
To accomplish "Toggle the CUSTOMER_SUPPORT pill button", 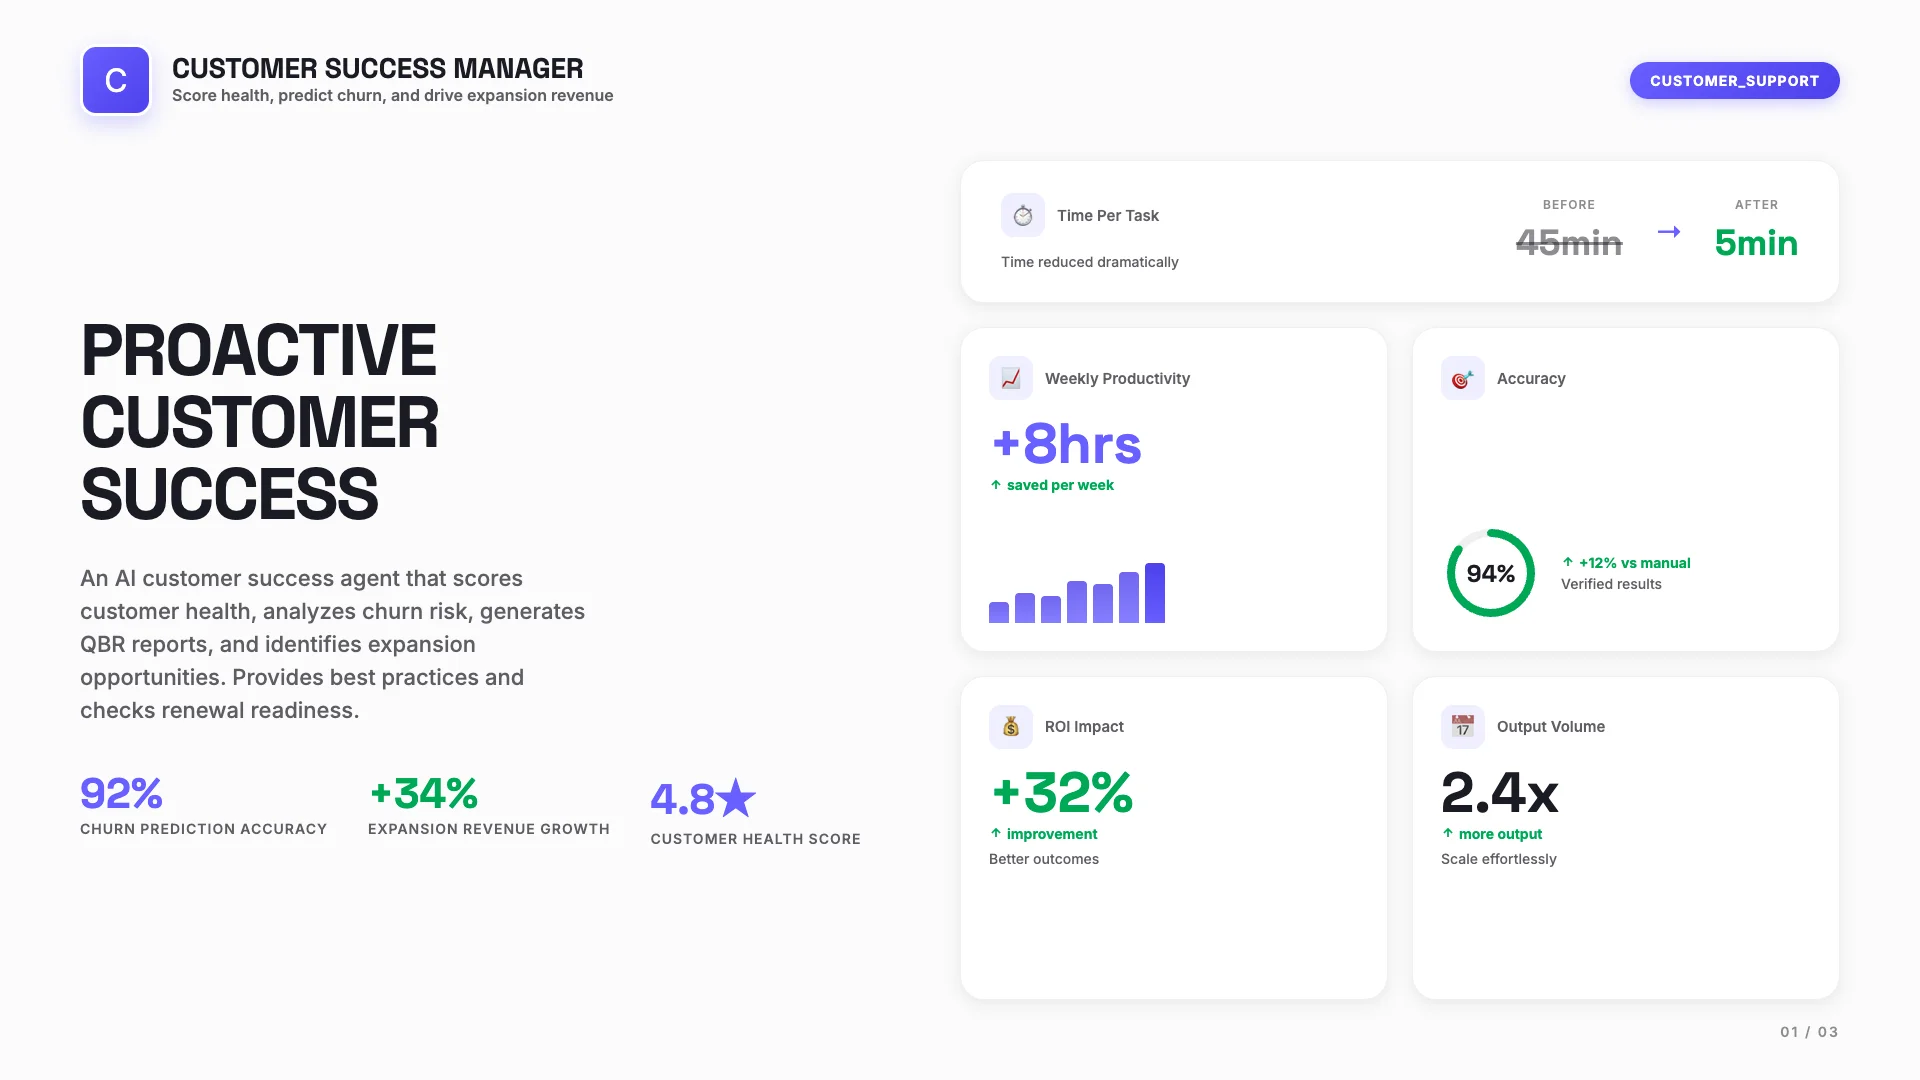I will click(1735, 81).
